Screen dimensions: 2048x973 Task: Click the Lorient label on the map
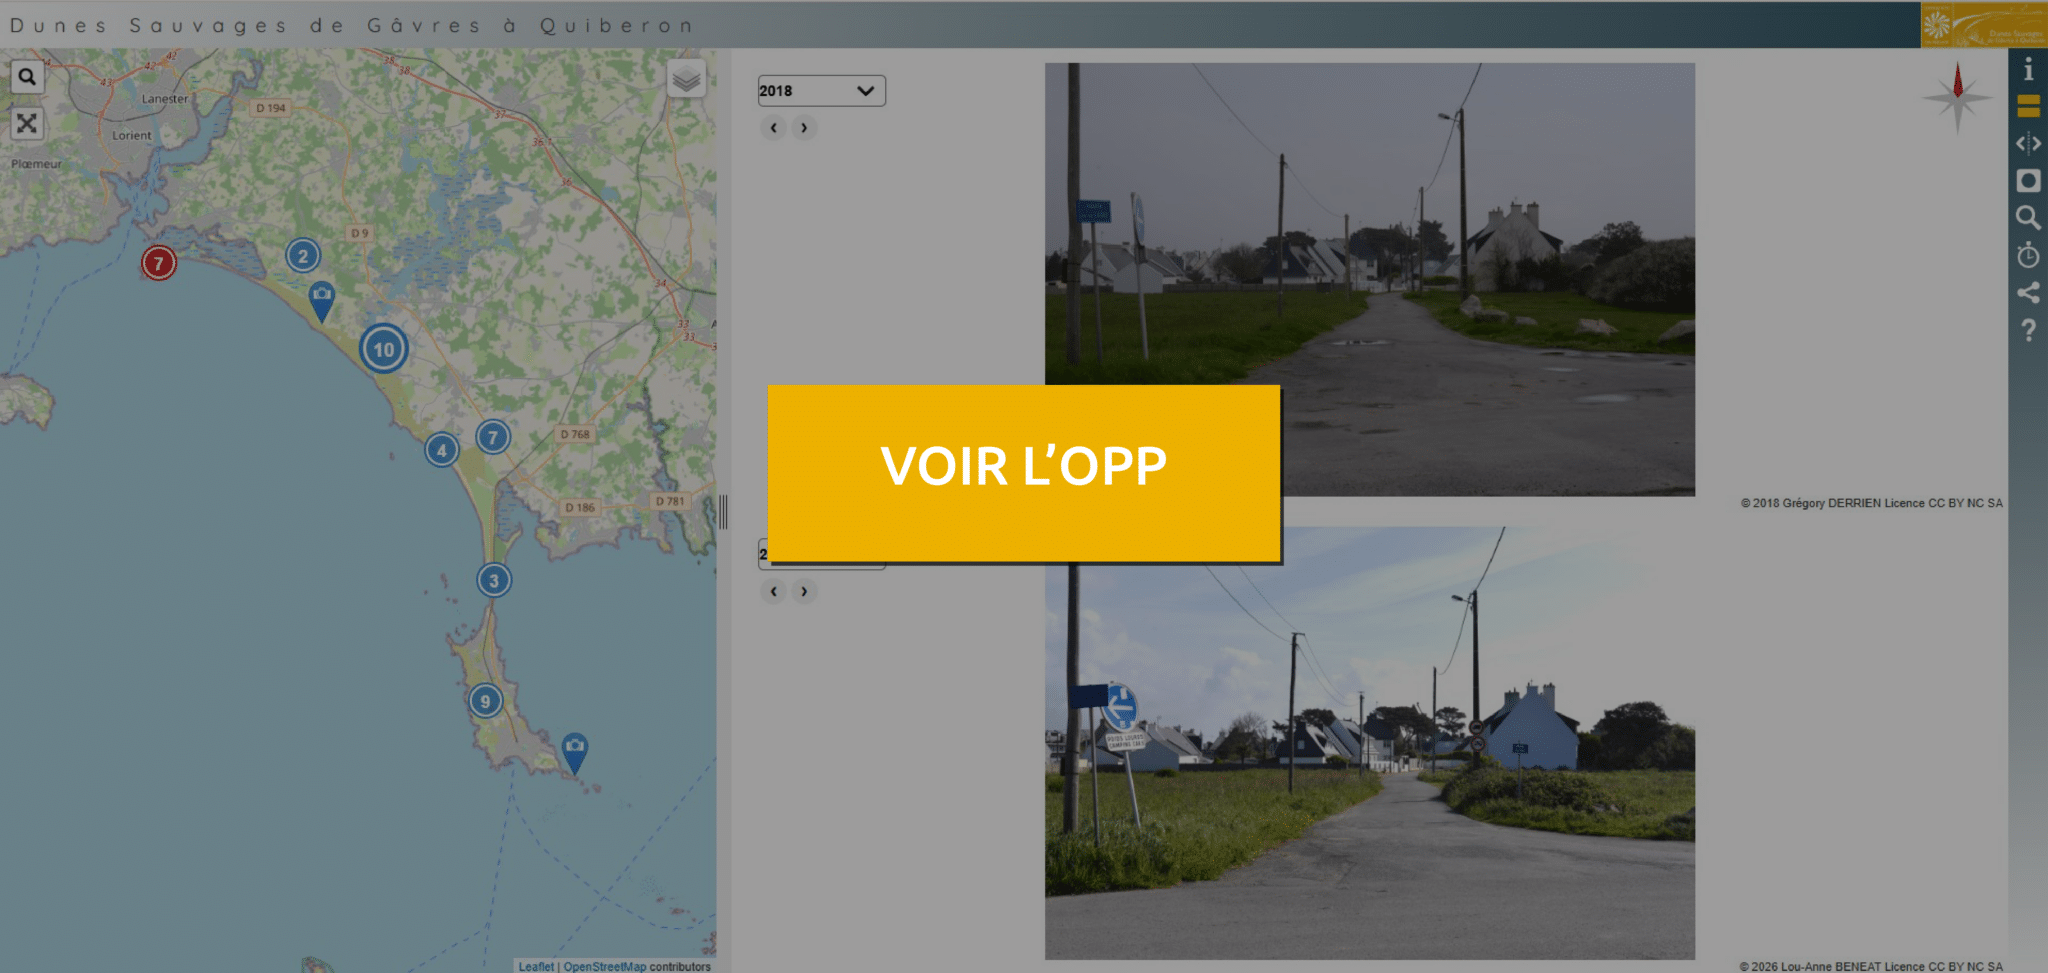click(x=131, y=135)
